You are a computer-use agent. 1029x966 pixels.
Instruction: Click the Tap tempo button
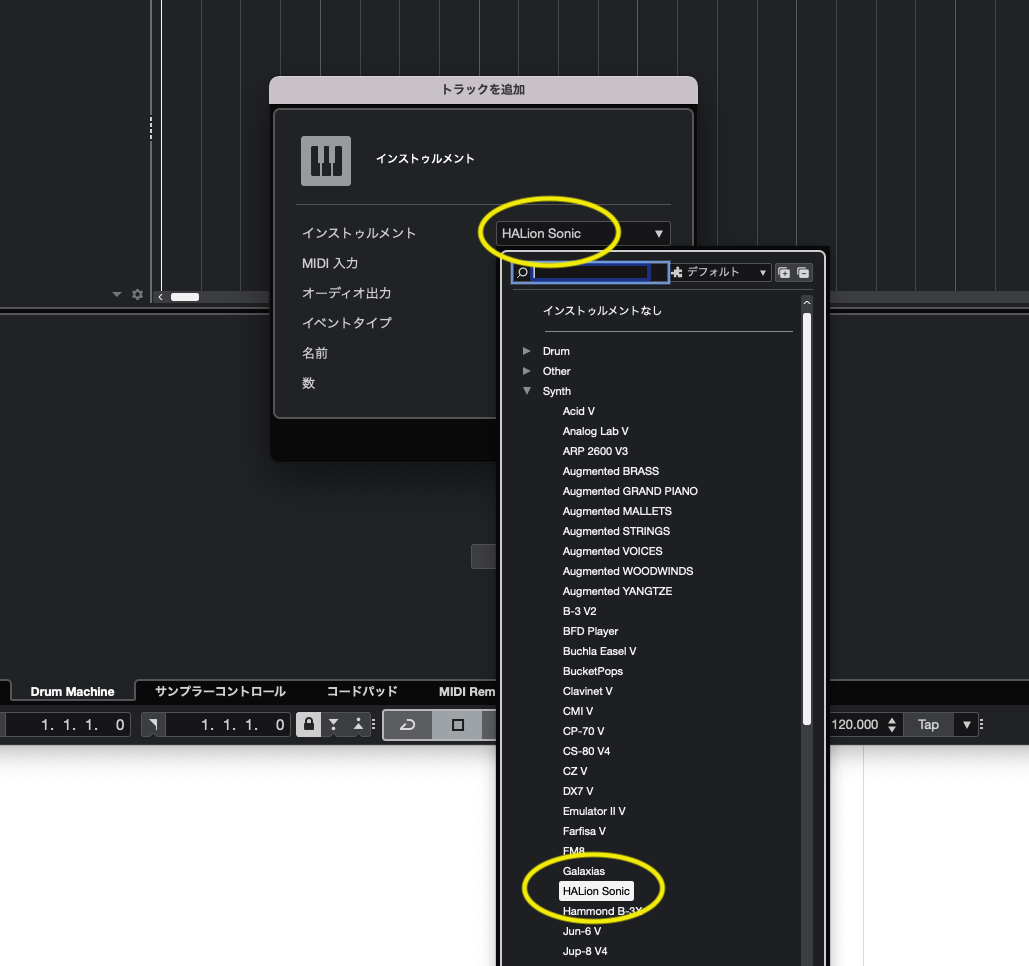(x=928, y=724)
